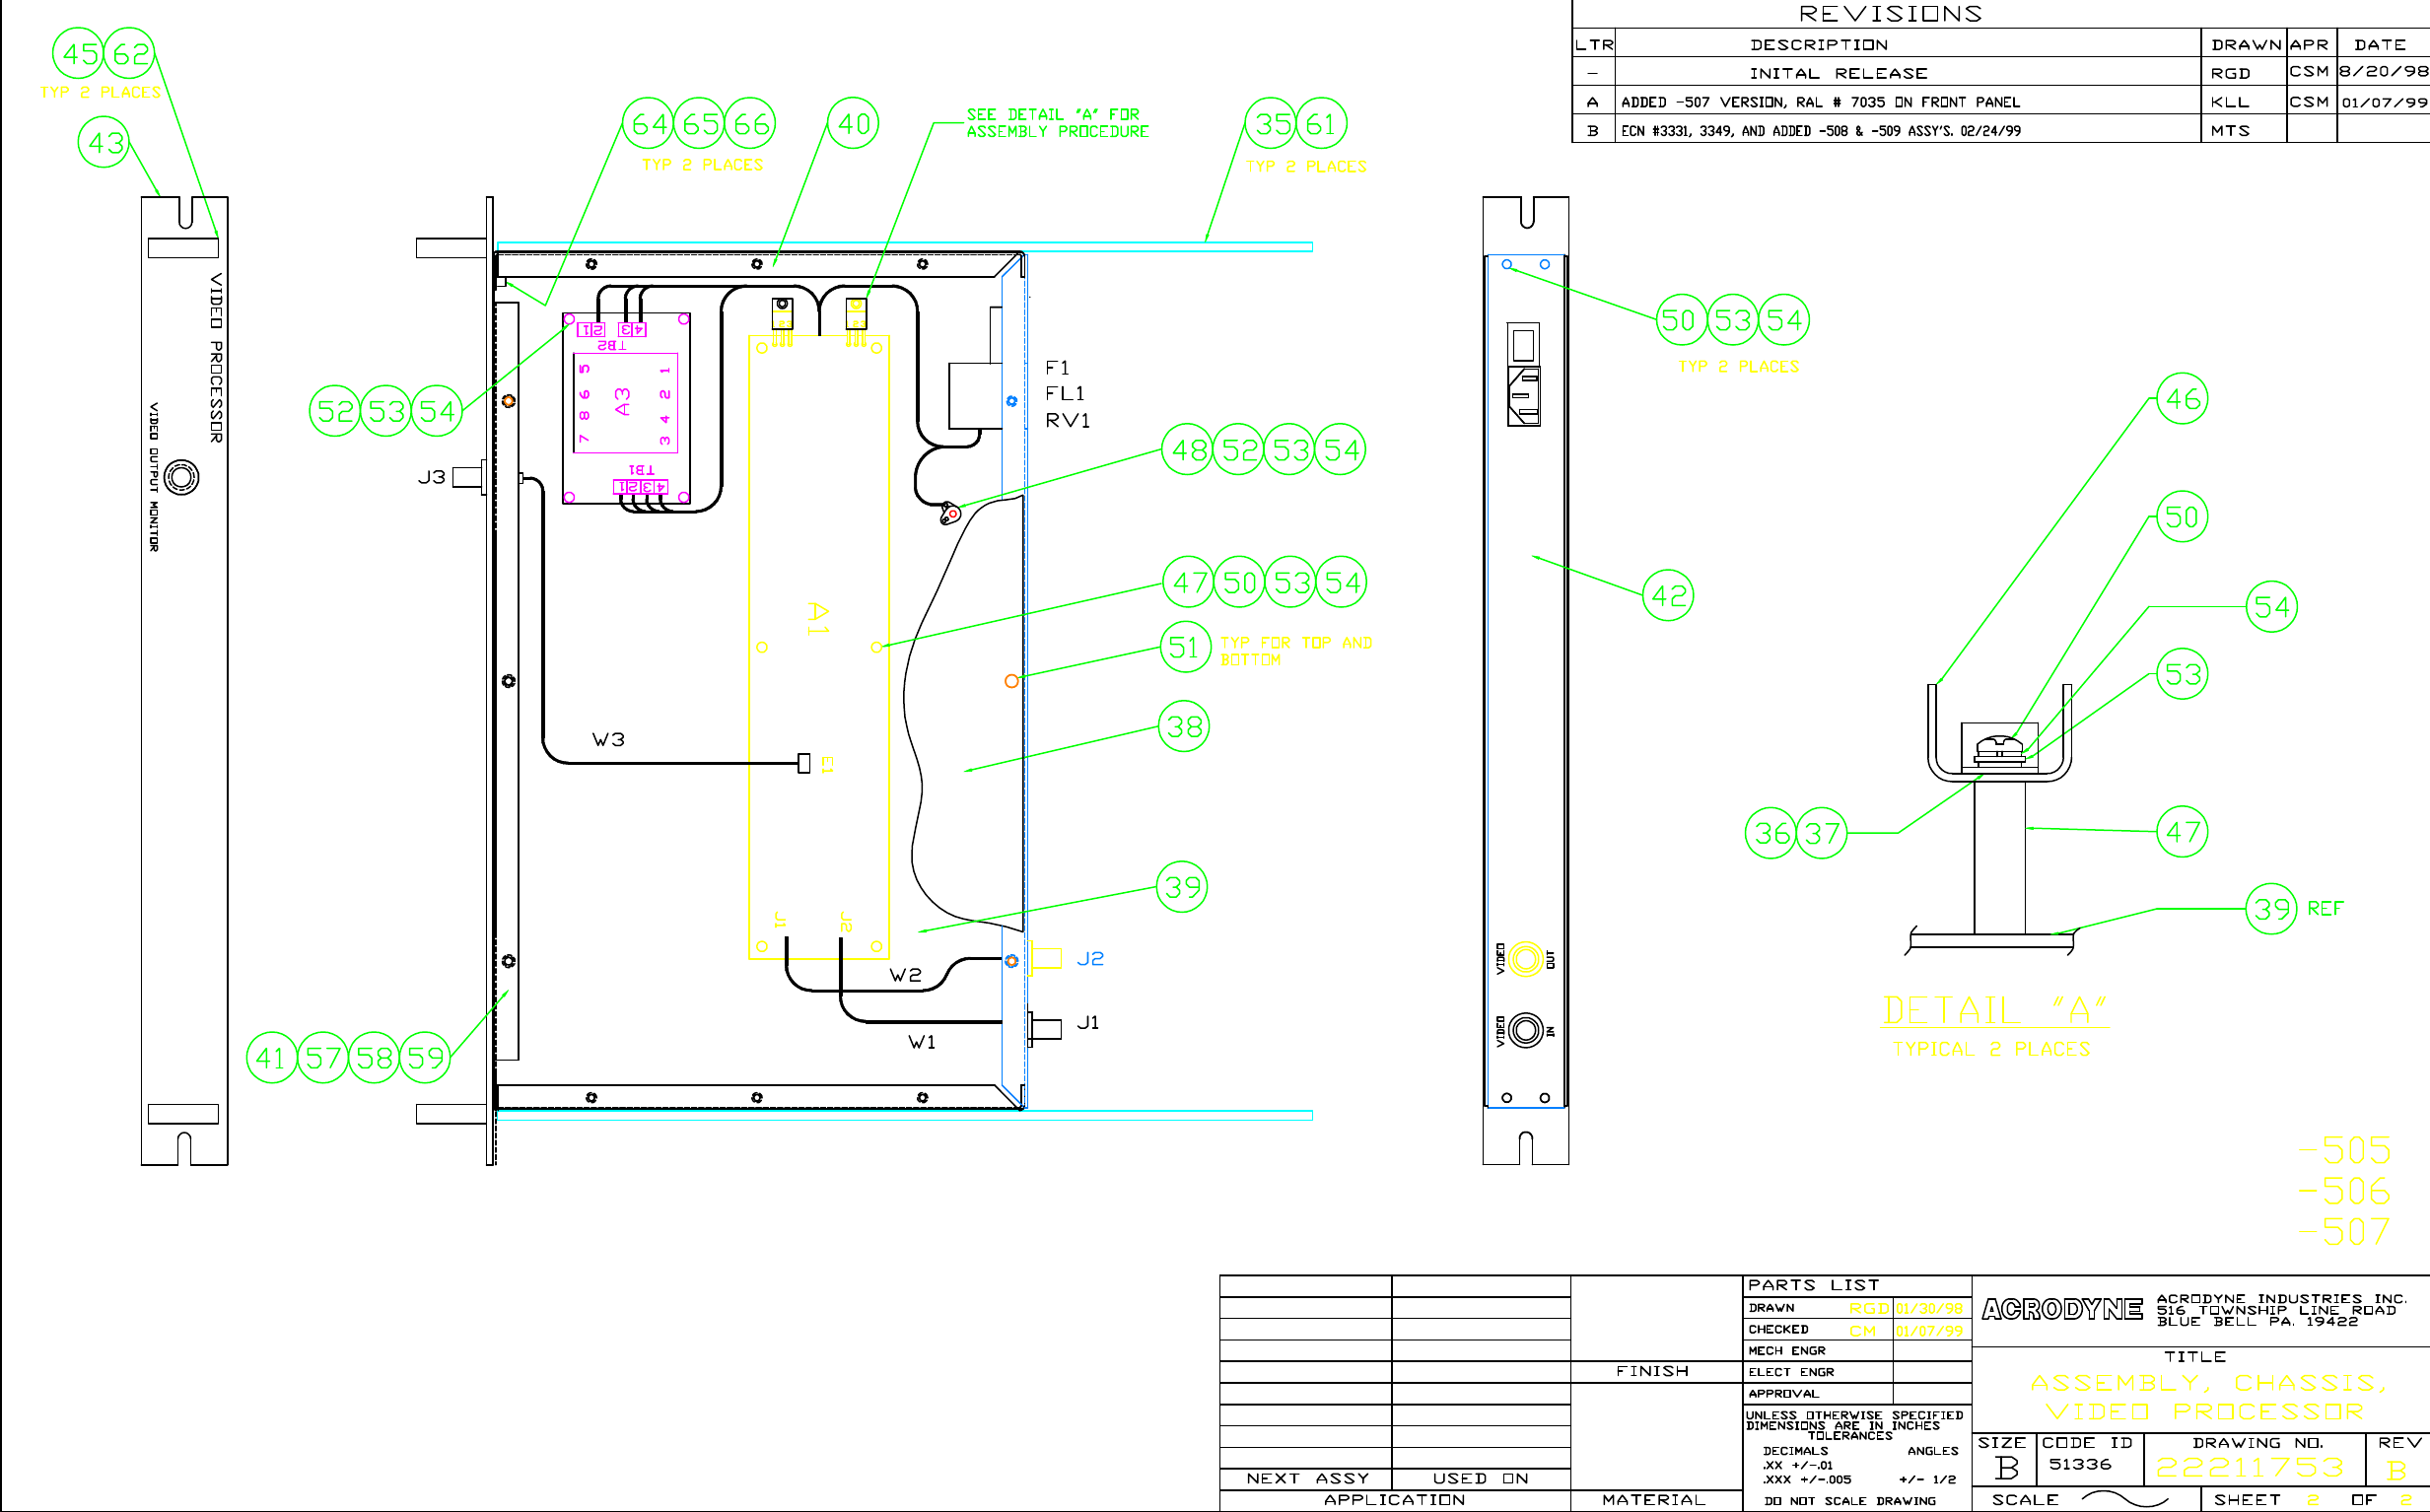
Task: Click balloon 42 near rear panel
Action: point(1668,596)
